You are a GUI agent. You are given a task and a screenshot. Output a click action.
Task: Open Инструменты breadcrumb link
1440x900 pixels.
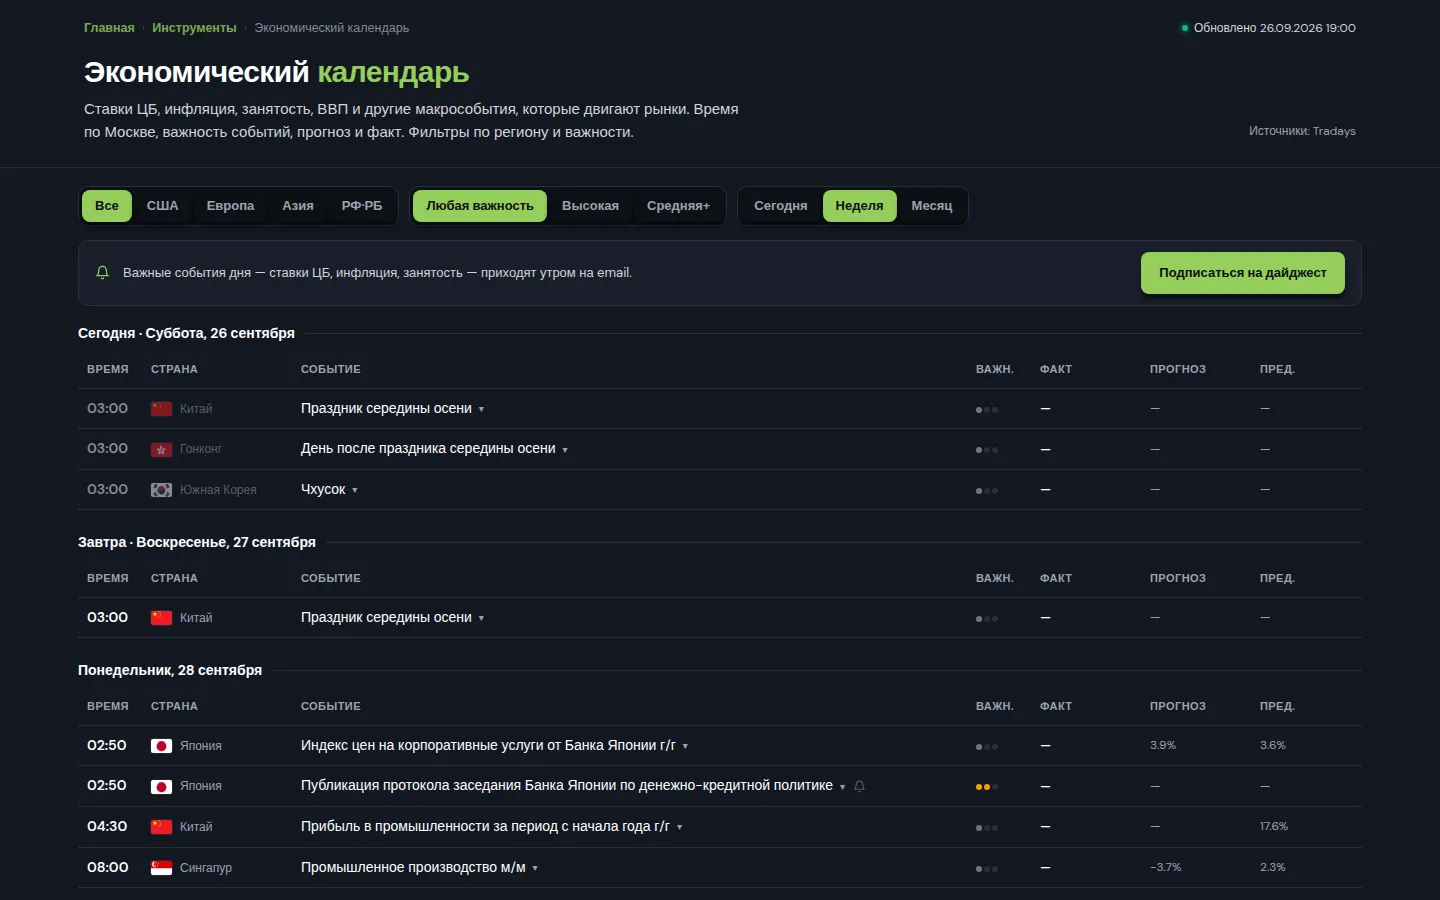(194, 28)
